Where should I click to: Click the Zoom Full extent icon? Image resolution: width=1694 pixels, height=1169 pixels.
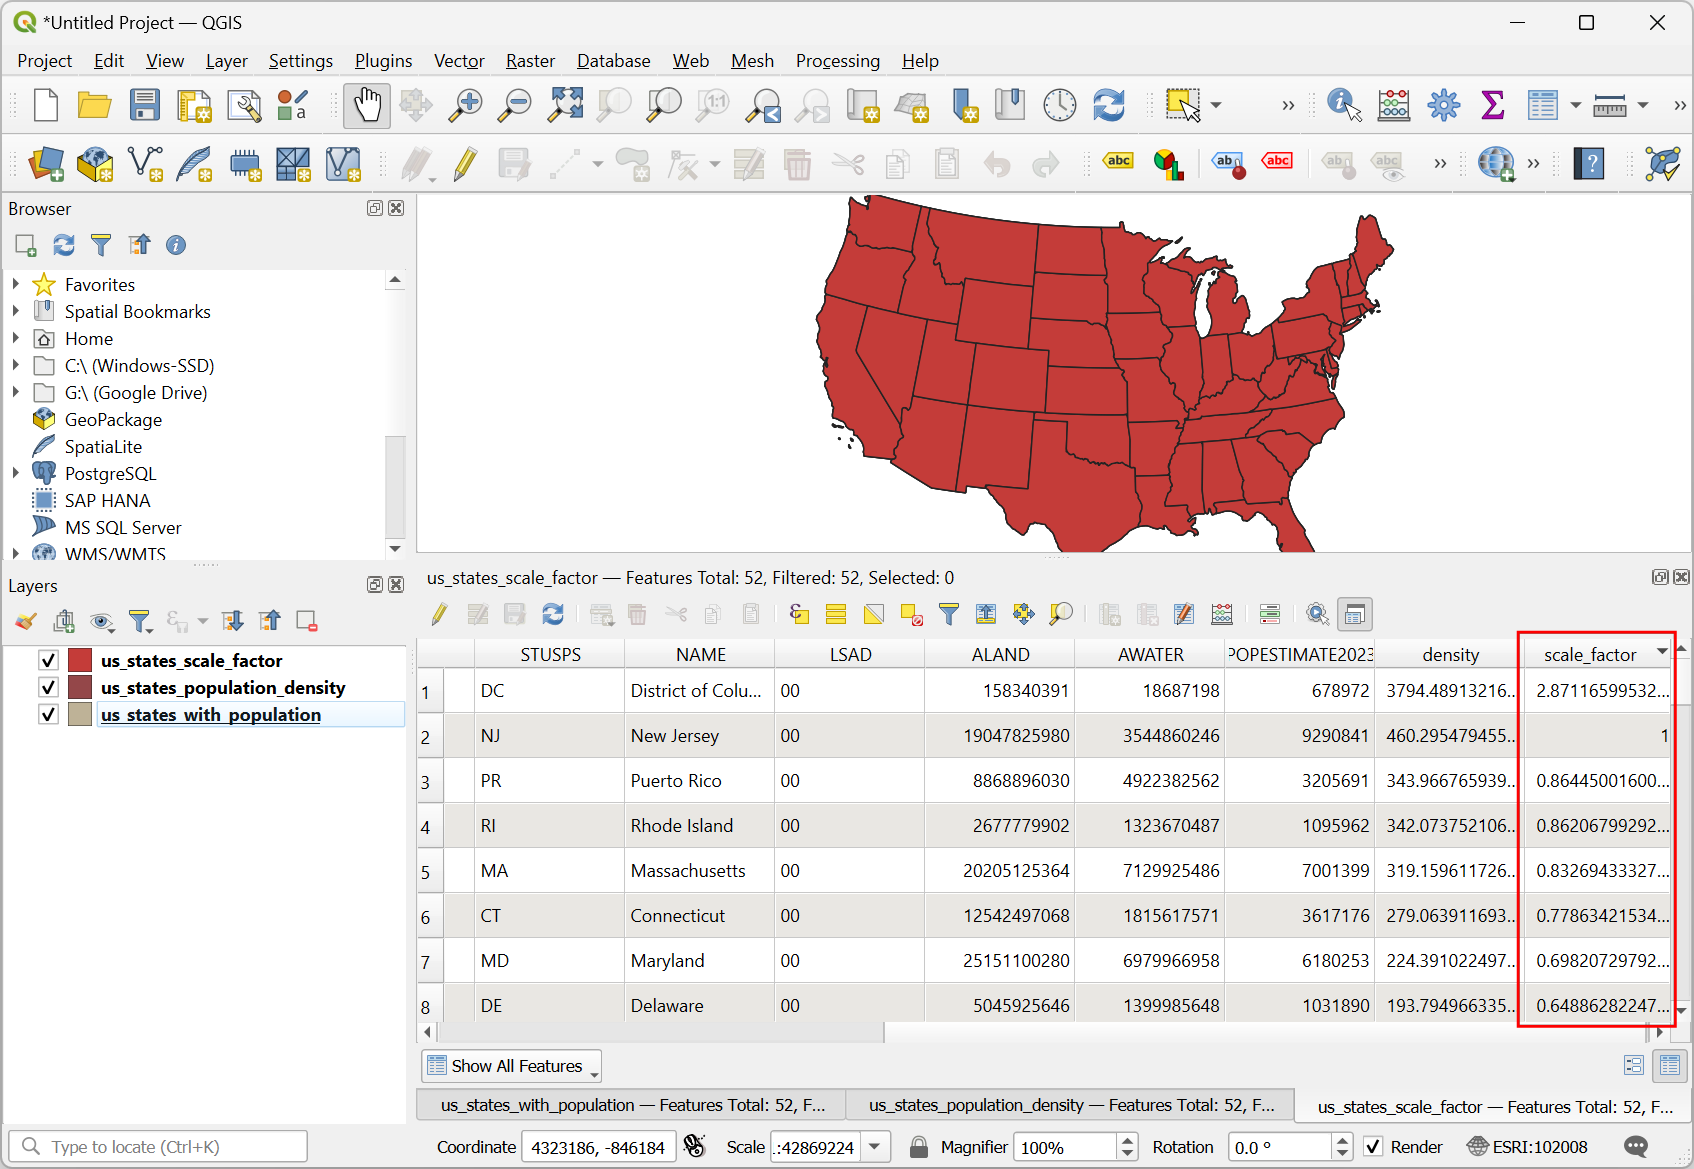coord(565,105)
